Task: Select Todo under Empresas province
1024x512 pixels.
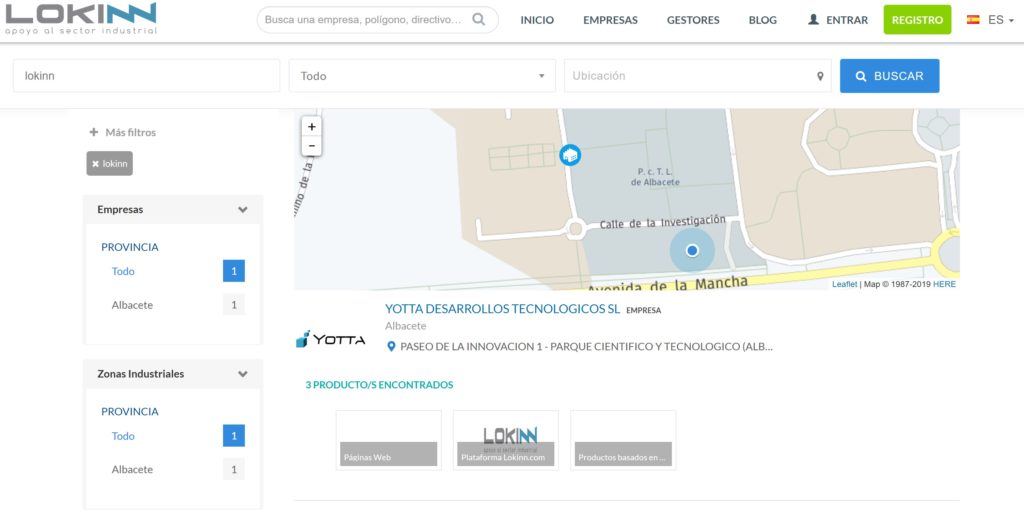Action: click(x=123, y=271)
